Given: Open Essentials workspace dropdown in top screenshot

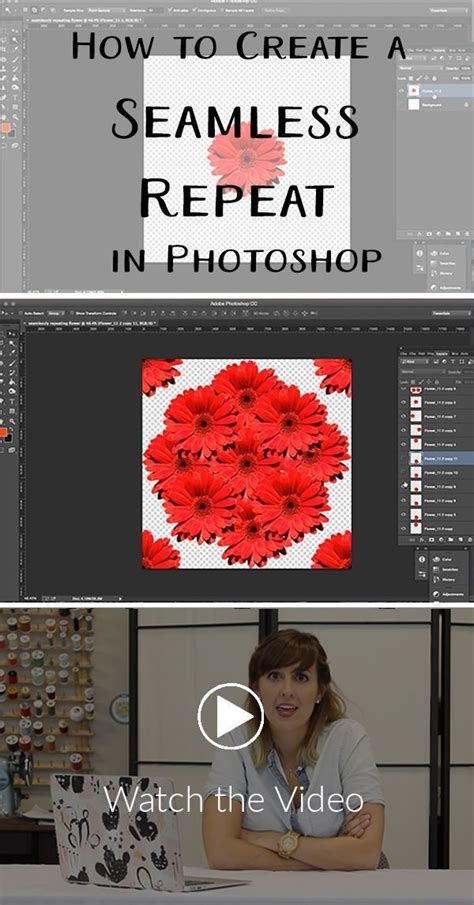Looking at the screenshot, I should point(449,10).
